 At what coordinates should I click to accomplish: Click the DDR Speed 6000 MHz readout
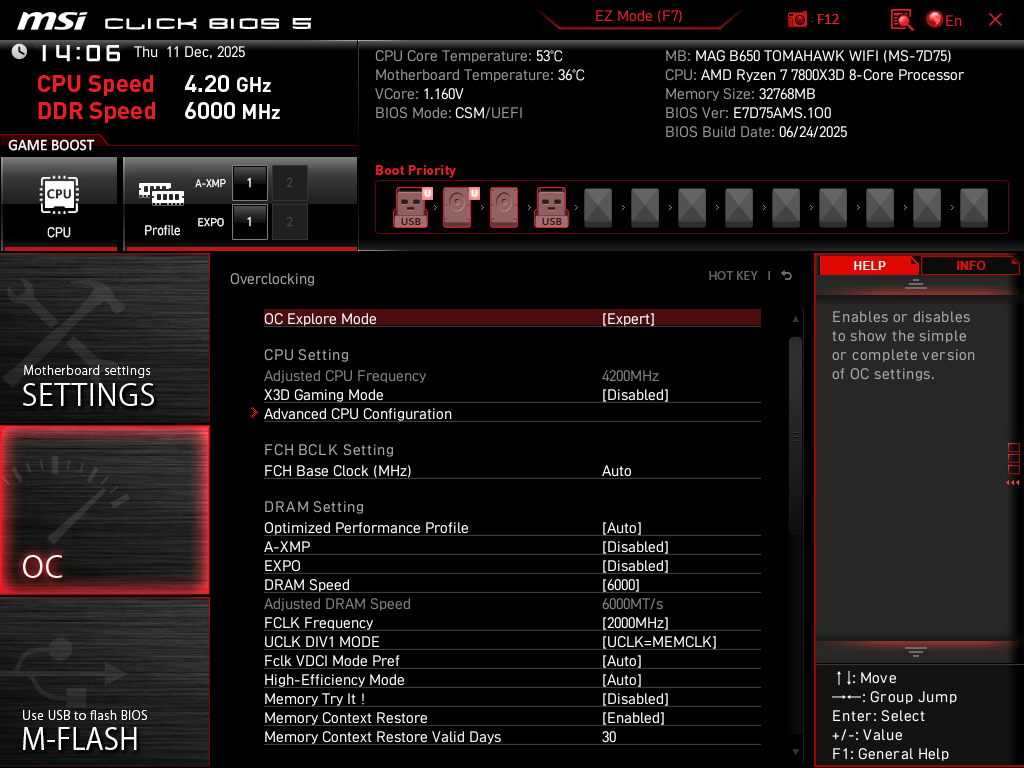[159, 111]
